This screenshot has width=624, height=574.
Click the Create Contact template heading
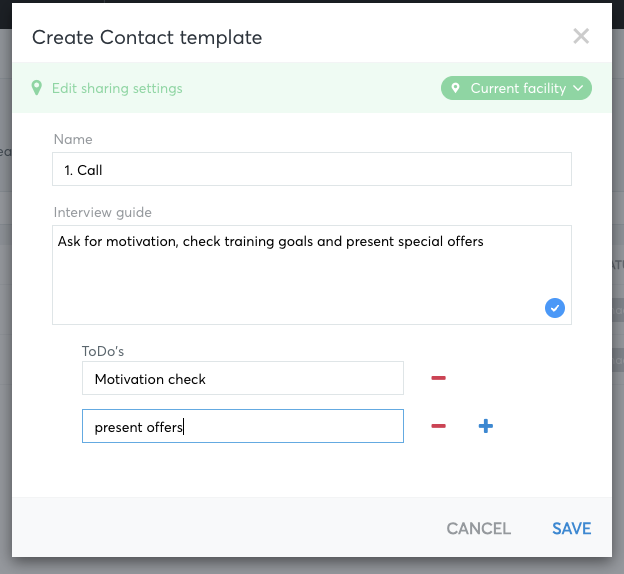[147, 37]
